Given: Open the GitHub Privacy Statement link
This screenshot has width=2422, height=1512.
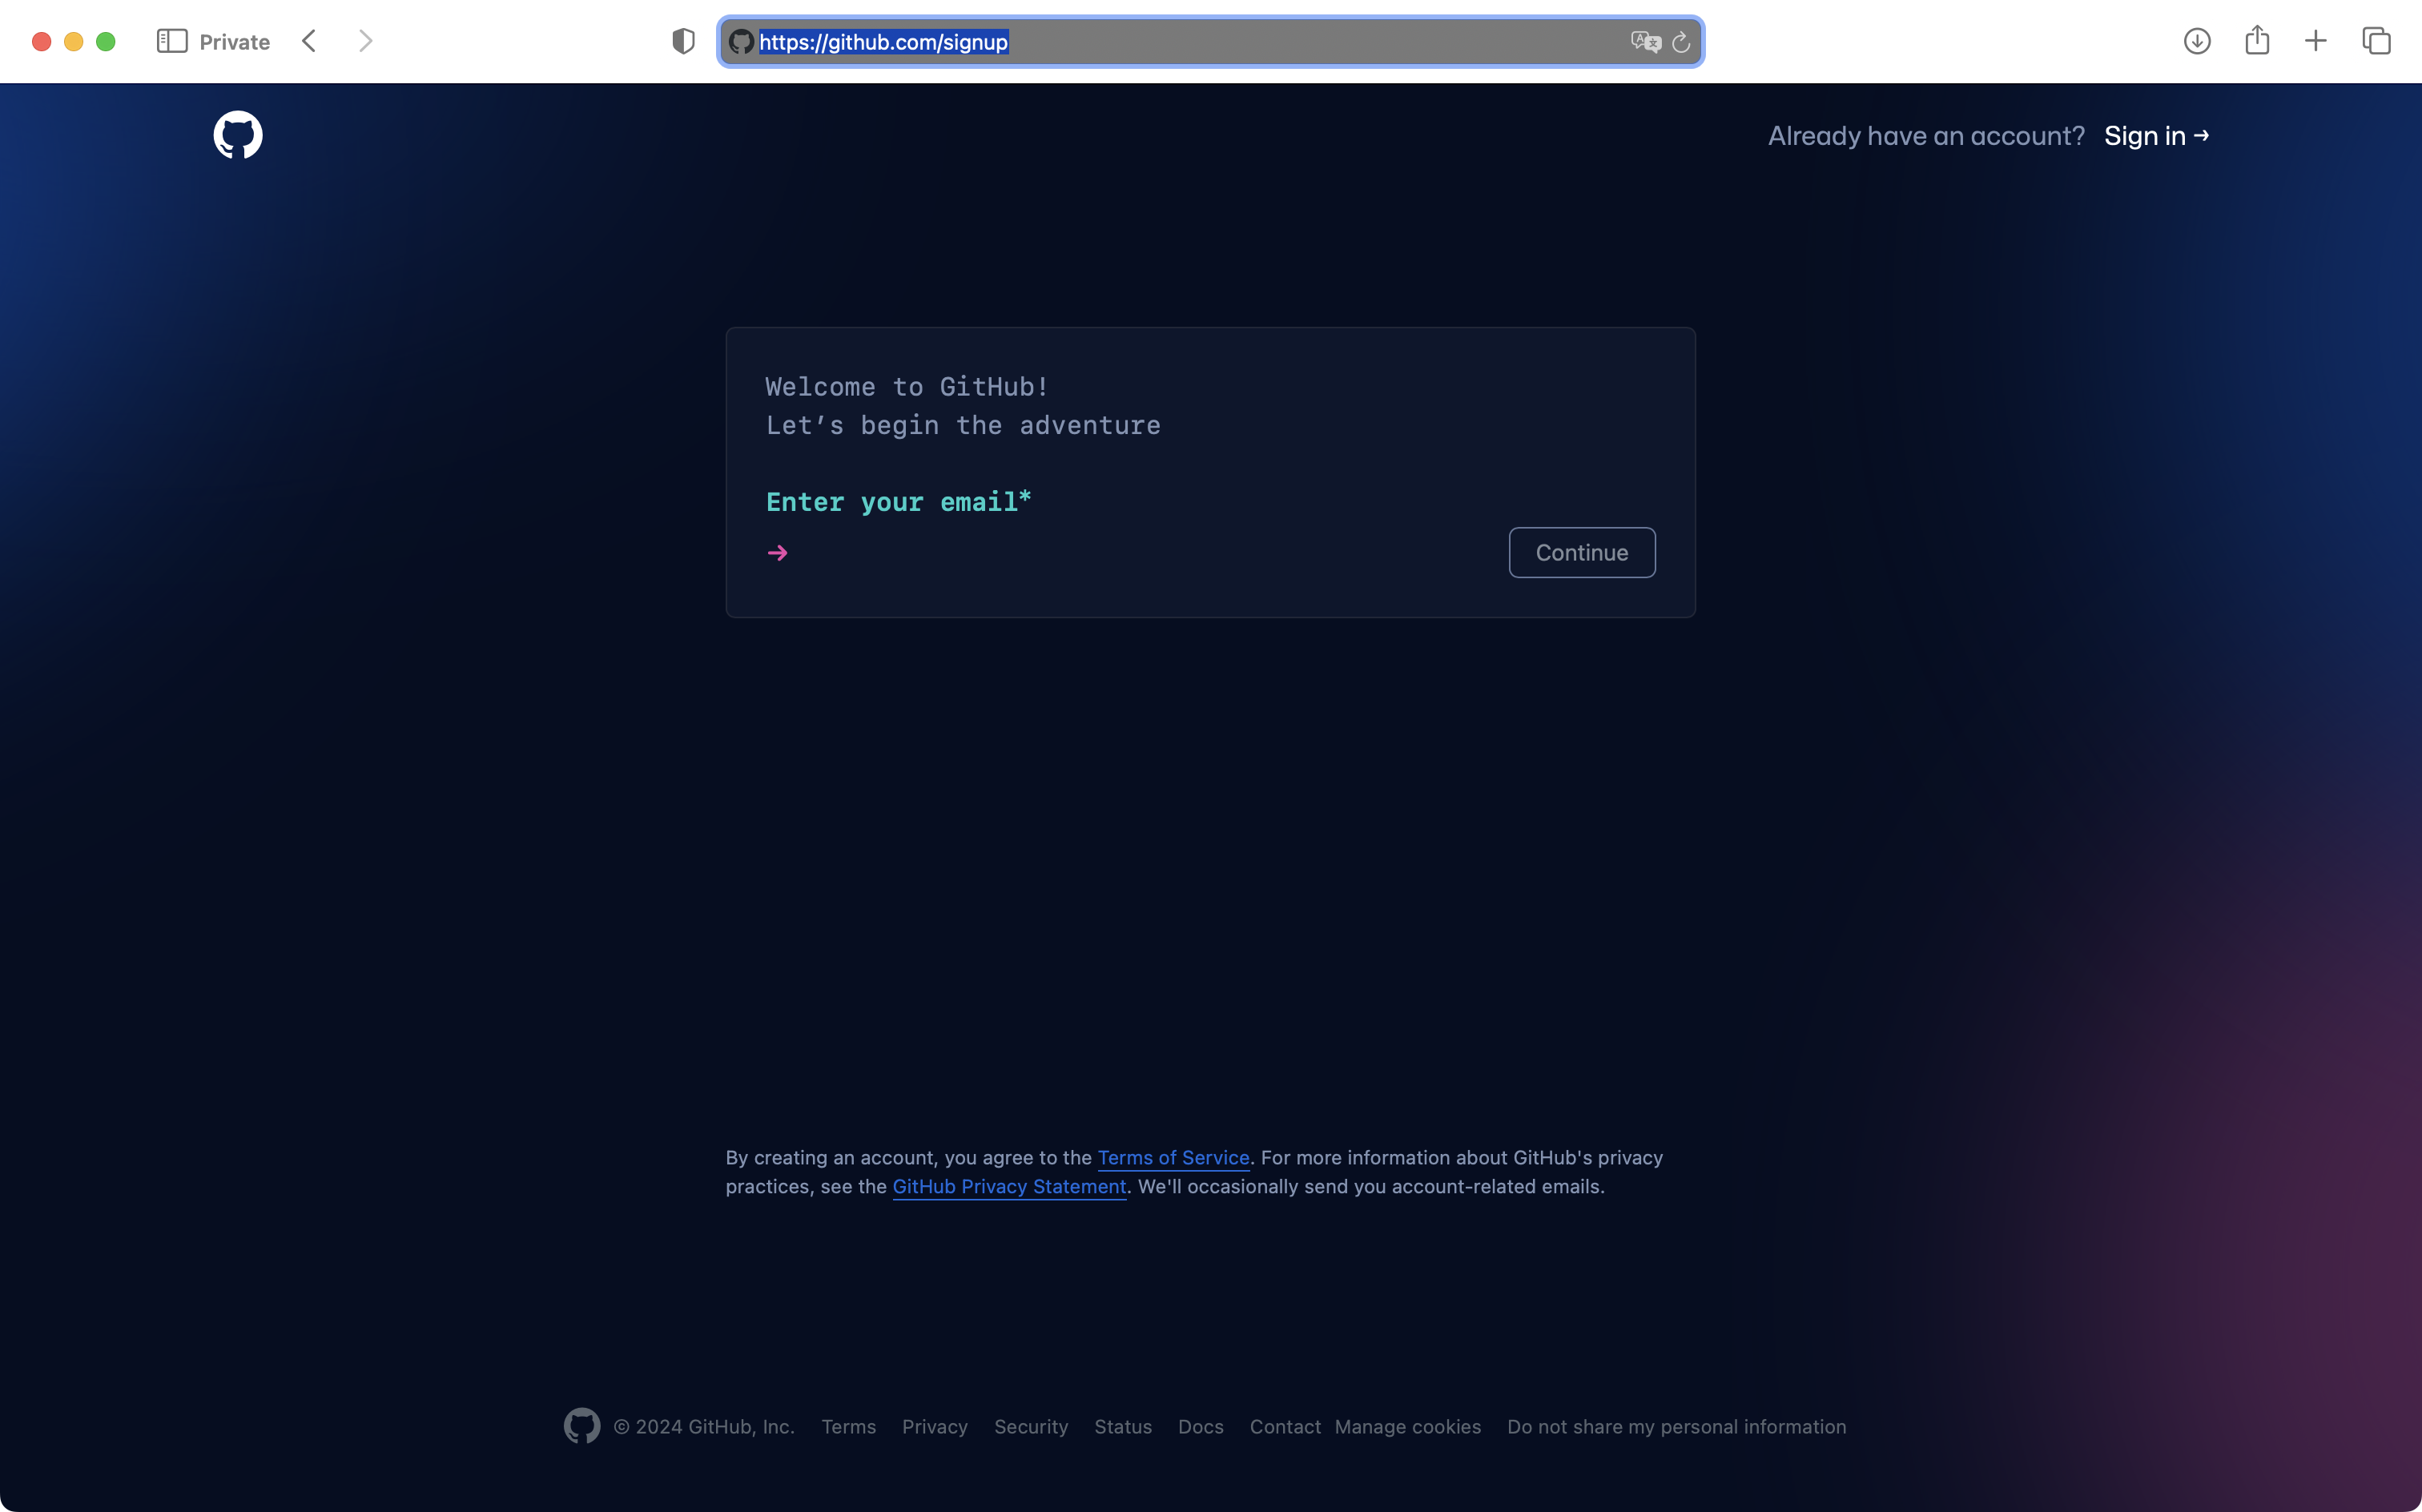Looking at the screenshot, I should coord(1009,1186).
